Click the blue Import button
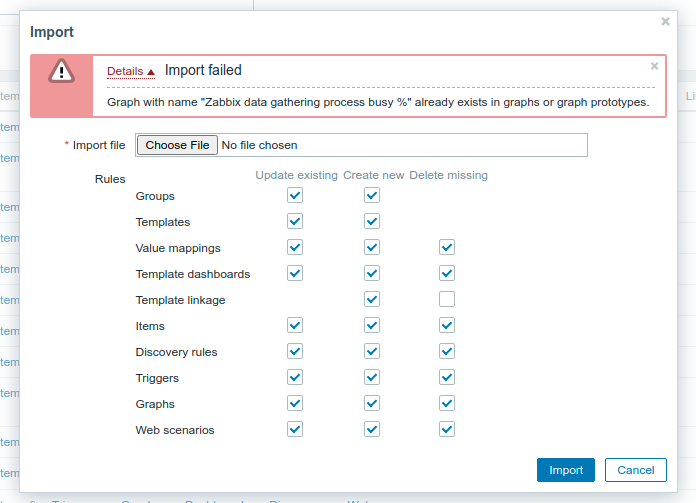This screenshot has width=696, height=503. coord(566,470)
